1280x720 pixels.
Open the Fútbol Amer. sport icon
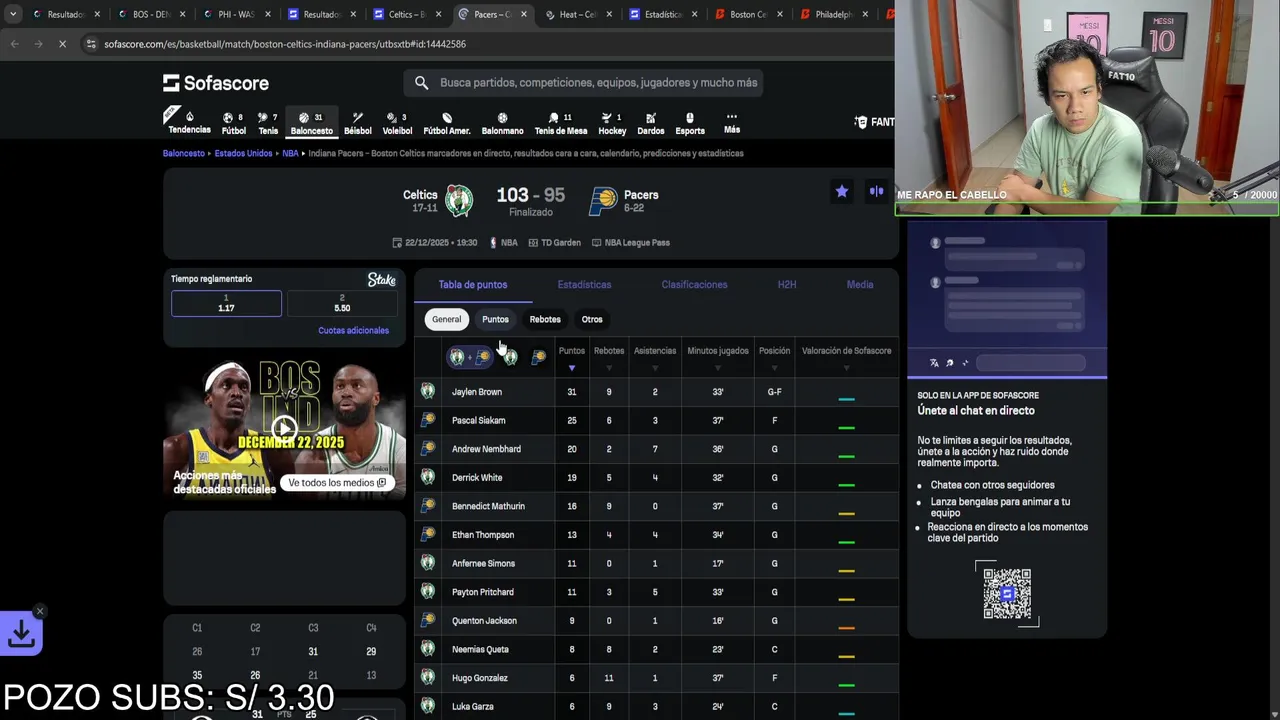(446, 123)
